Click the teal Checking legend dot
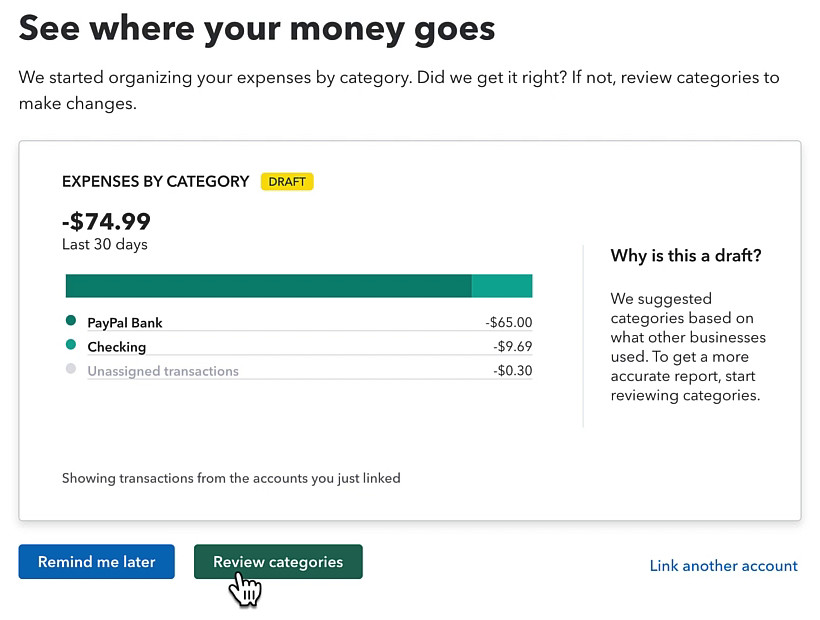The width and height of the screenshot is (820, 620). tap(71, 345)
